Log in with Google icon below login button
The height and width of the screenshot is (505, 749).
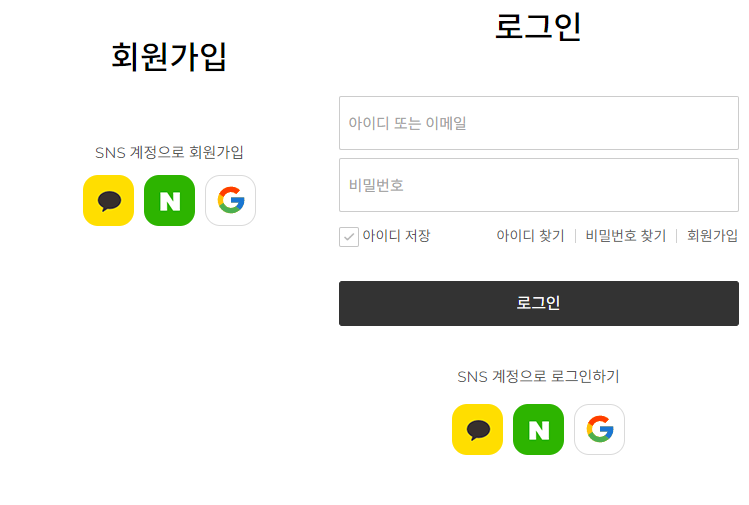pyautogui.click(x=599, y=430)
